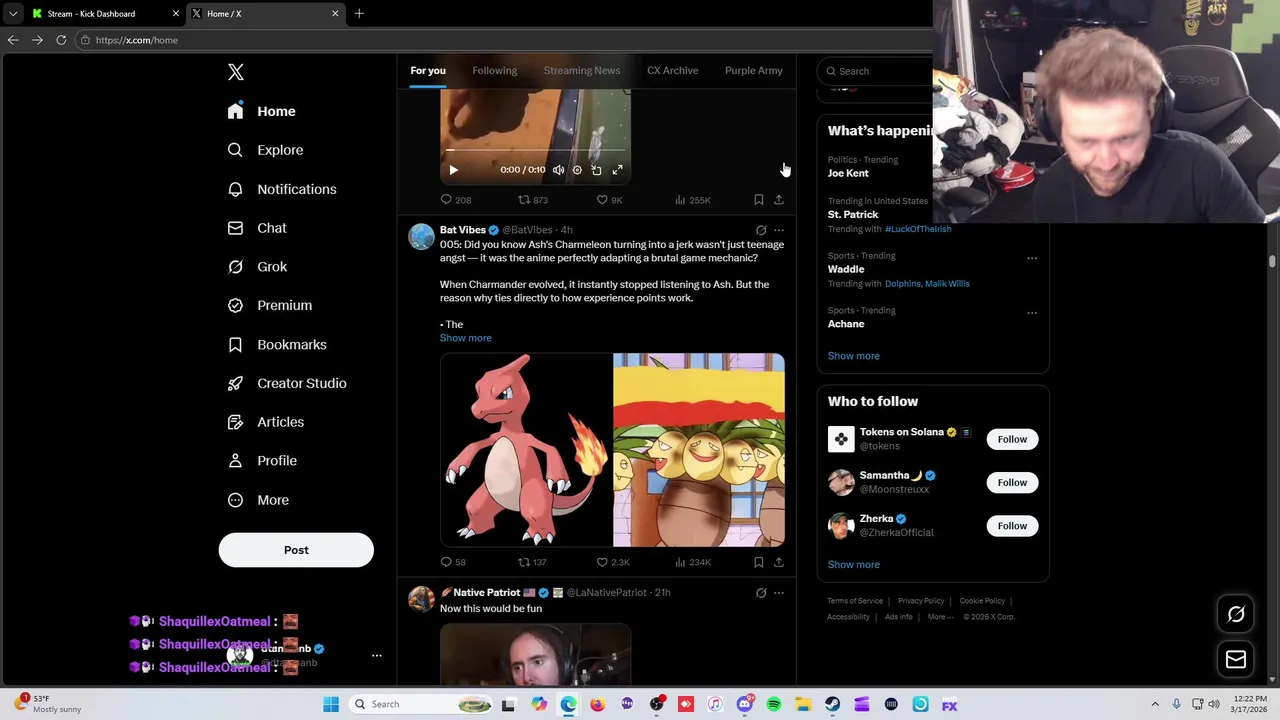Open Articles from the sidebar
1280x720 pixels.
click(266, 422)
